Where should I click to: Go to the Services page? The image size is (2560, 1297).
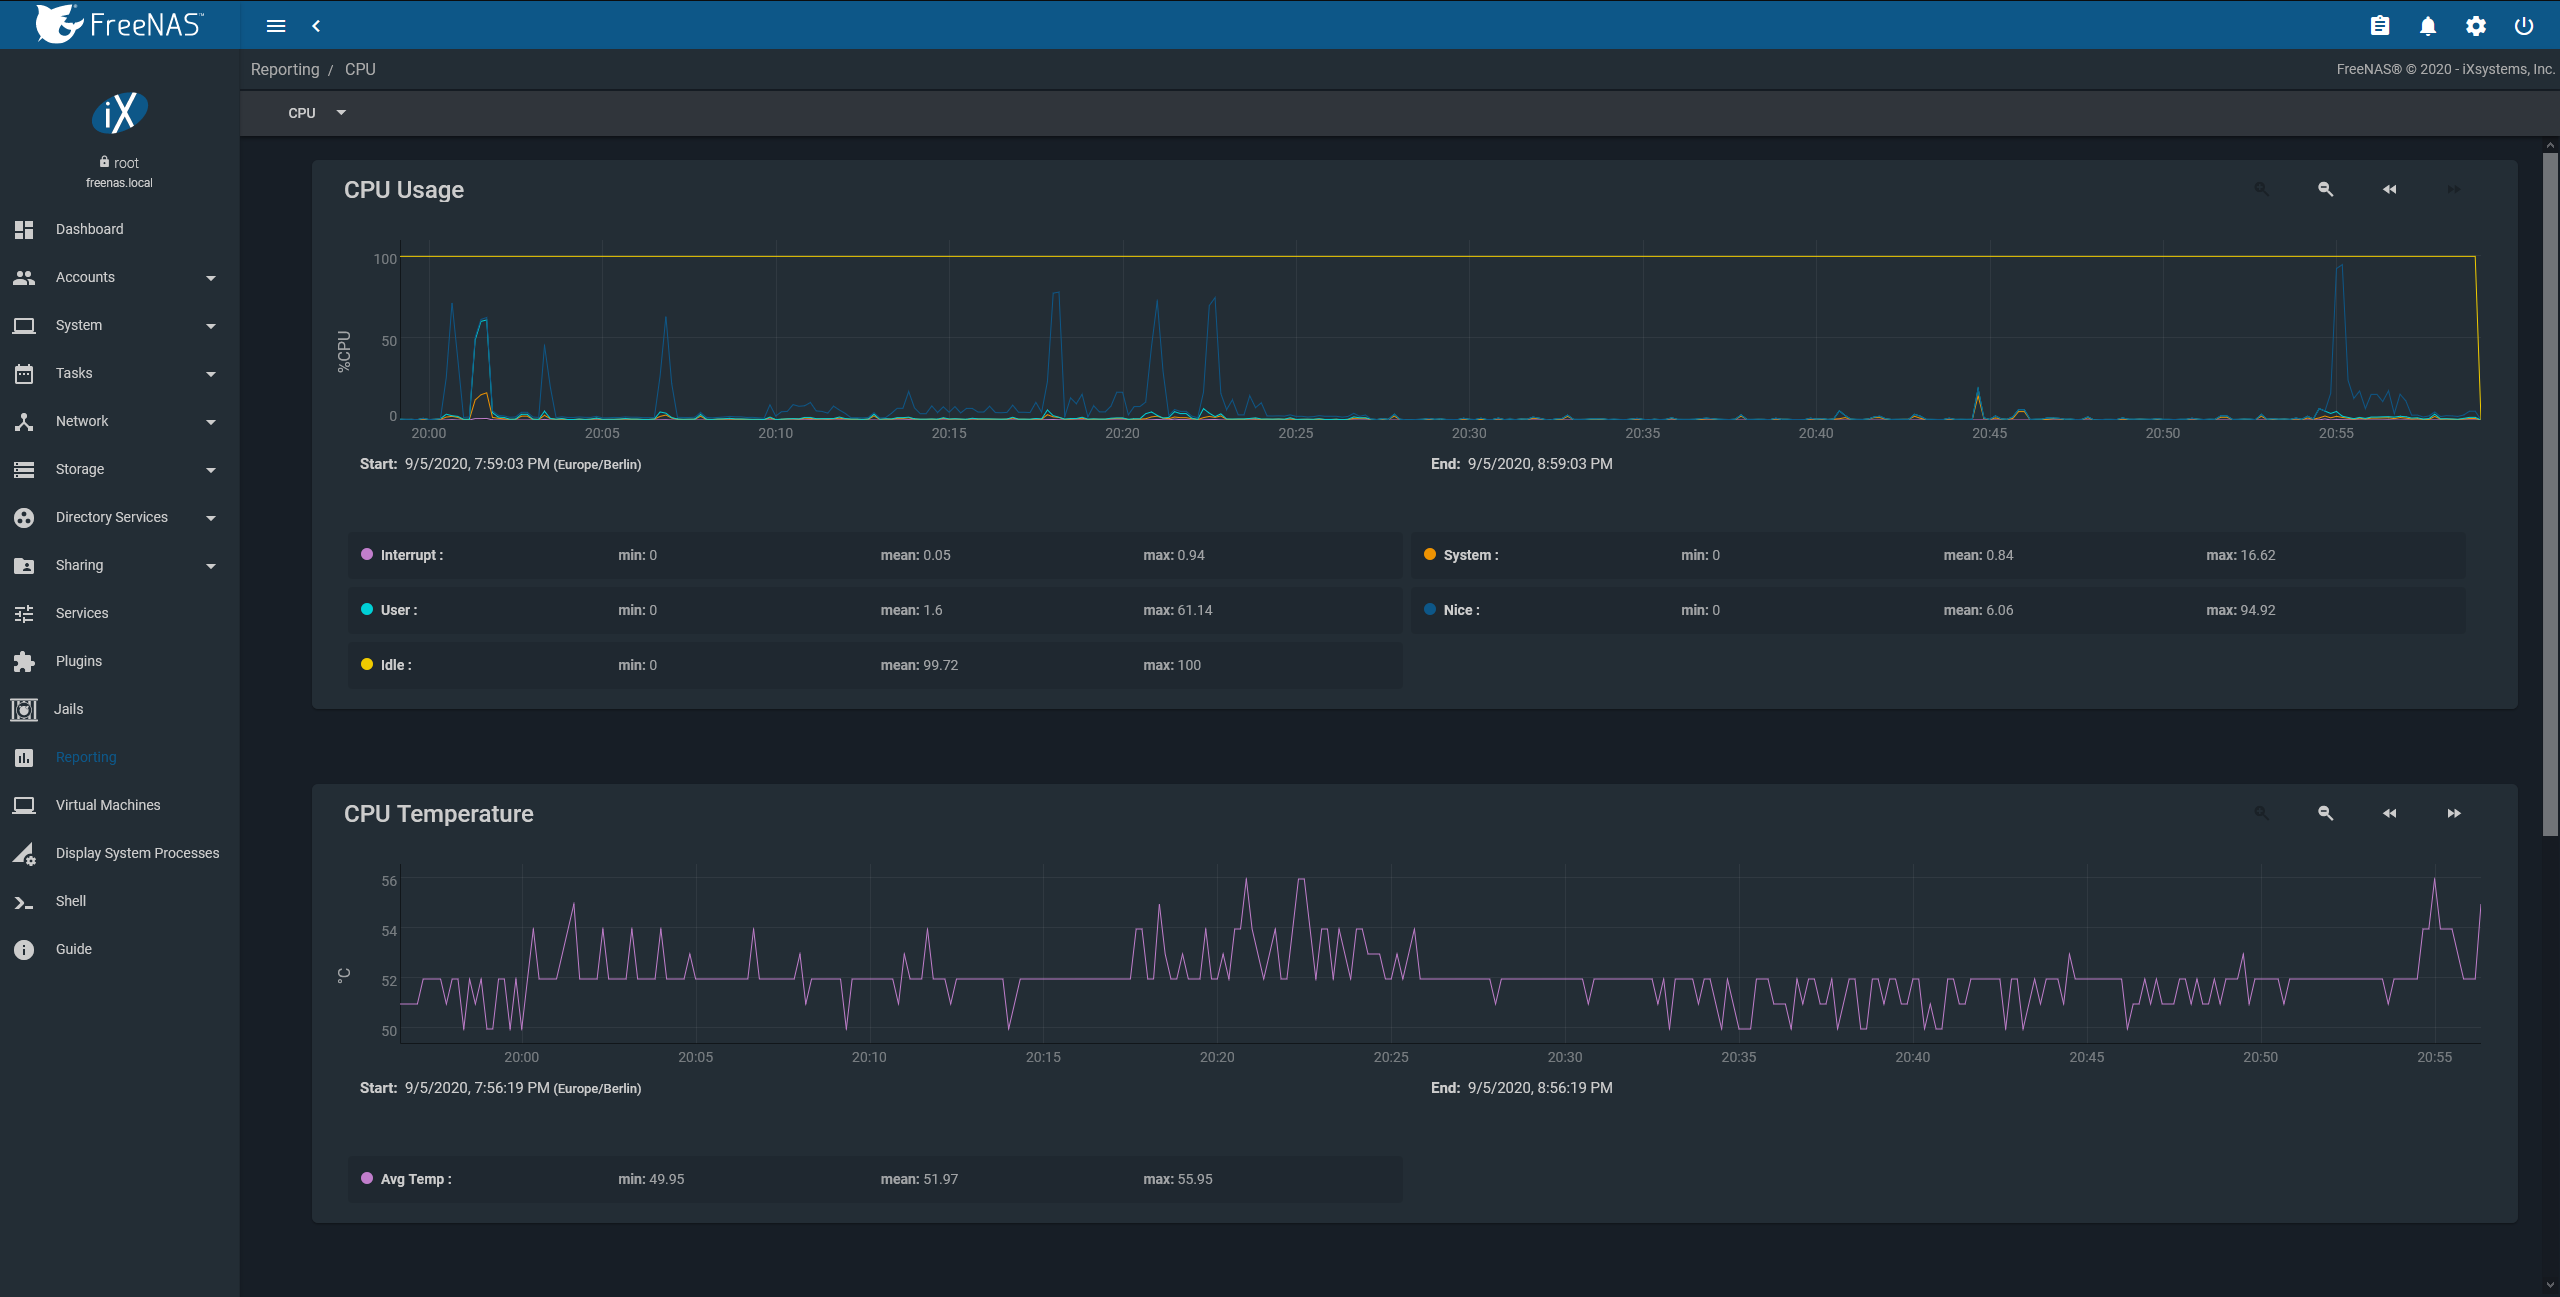point(82,613)
